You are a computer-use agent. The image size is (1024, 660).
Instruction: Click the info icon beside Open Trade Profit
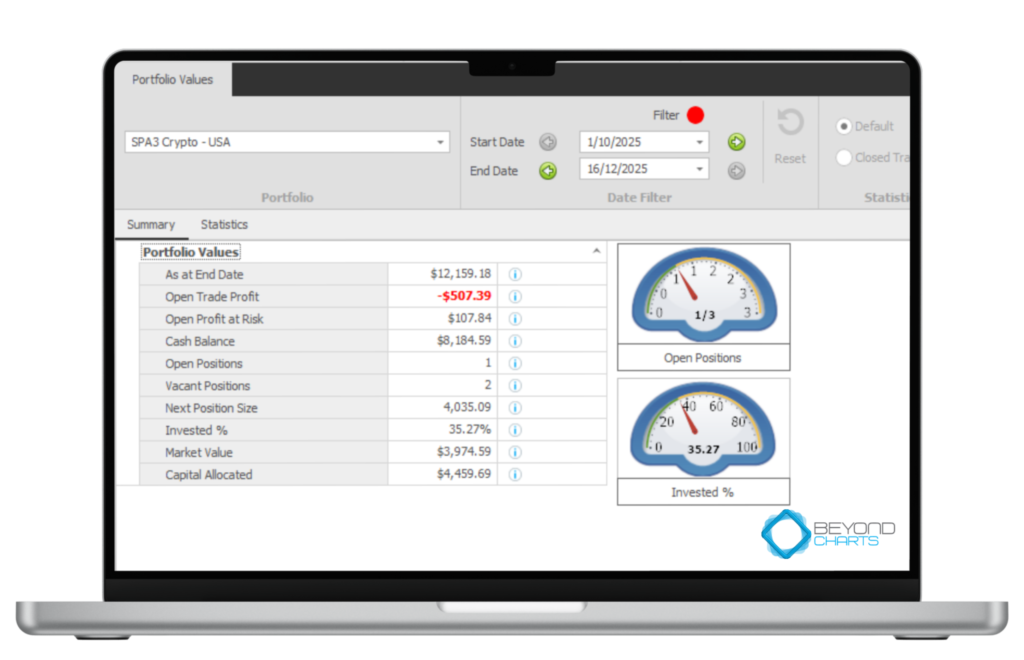coord(516,297)
